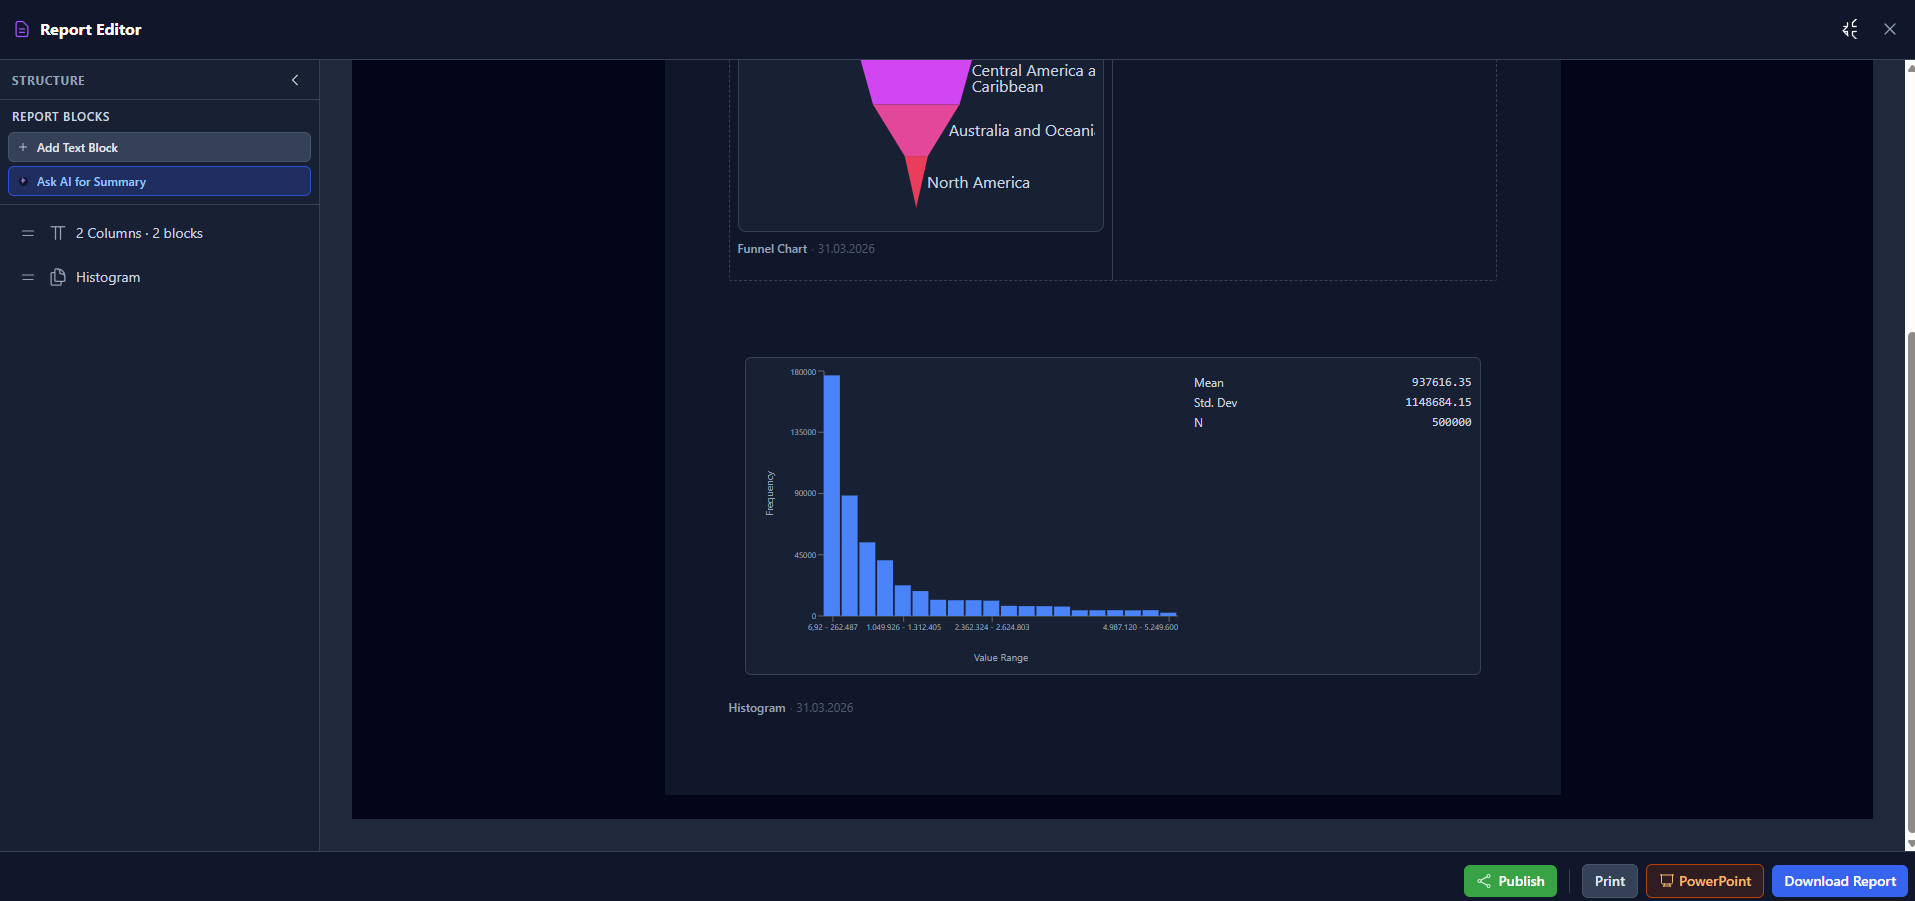This screenshot has height=901, width=1915.
Task: Add a Text Block
Action: pos(159,147)
